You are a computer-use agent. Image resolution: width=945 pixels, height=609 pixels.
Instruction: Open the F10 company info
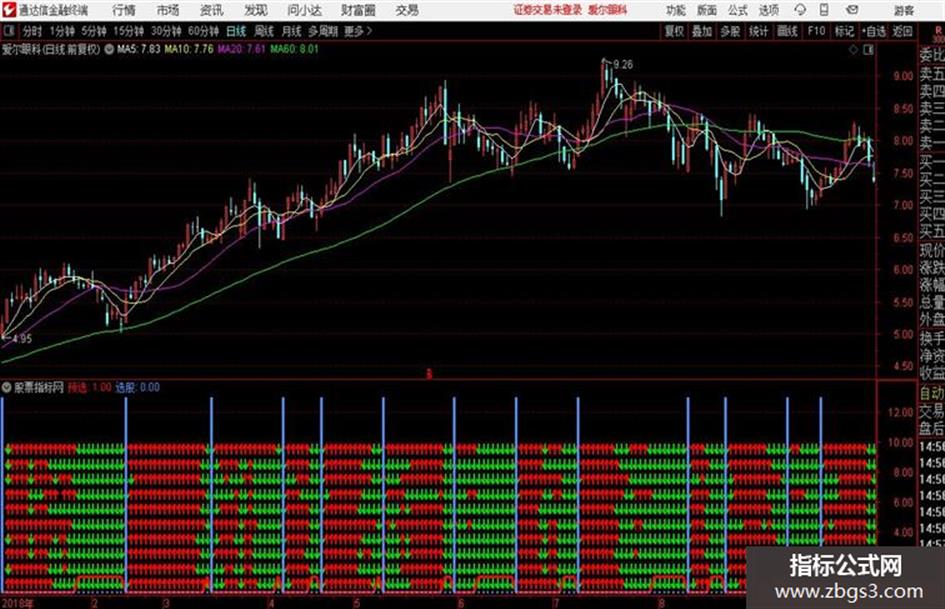pos(816,31)
